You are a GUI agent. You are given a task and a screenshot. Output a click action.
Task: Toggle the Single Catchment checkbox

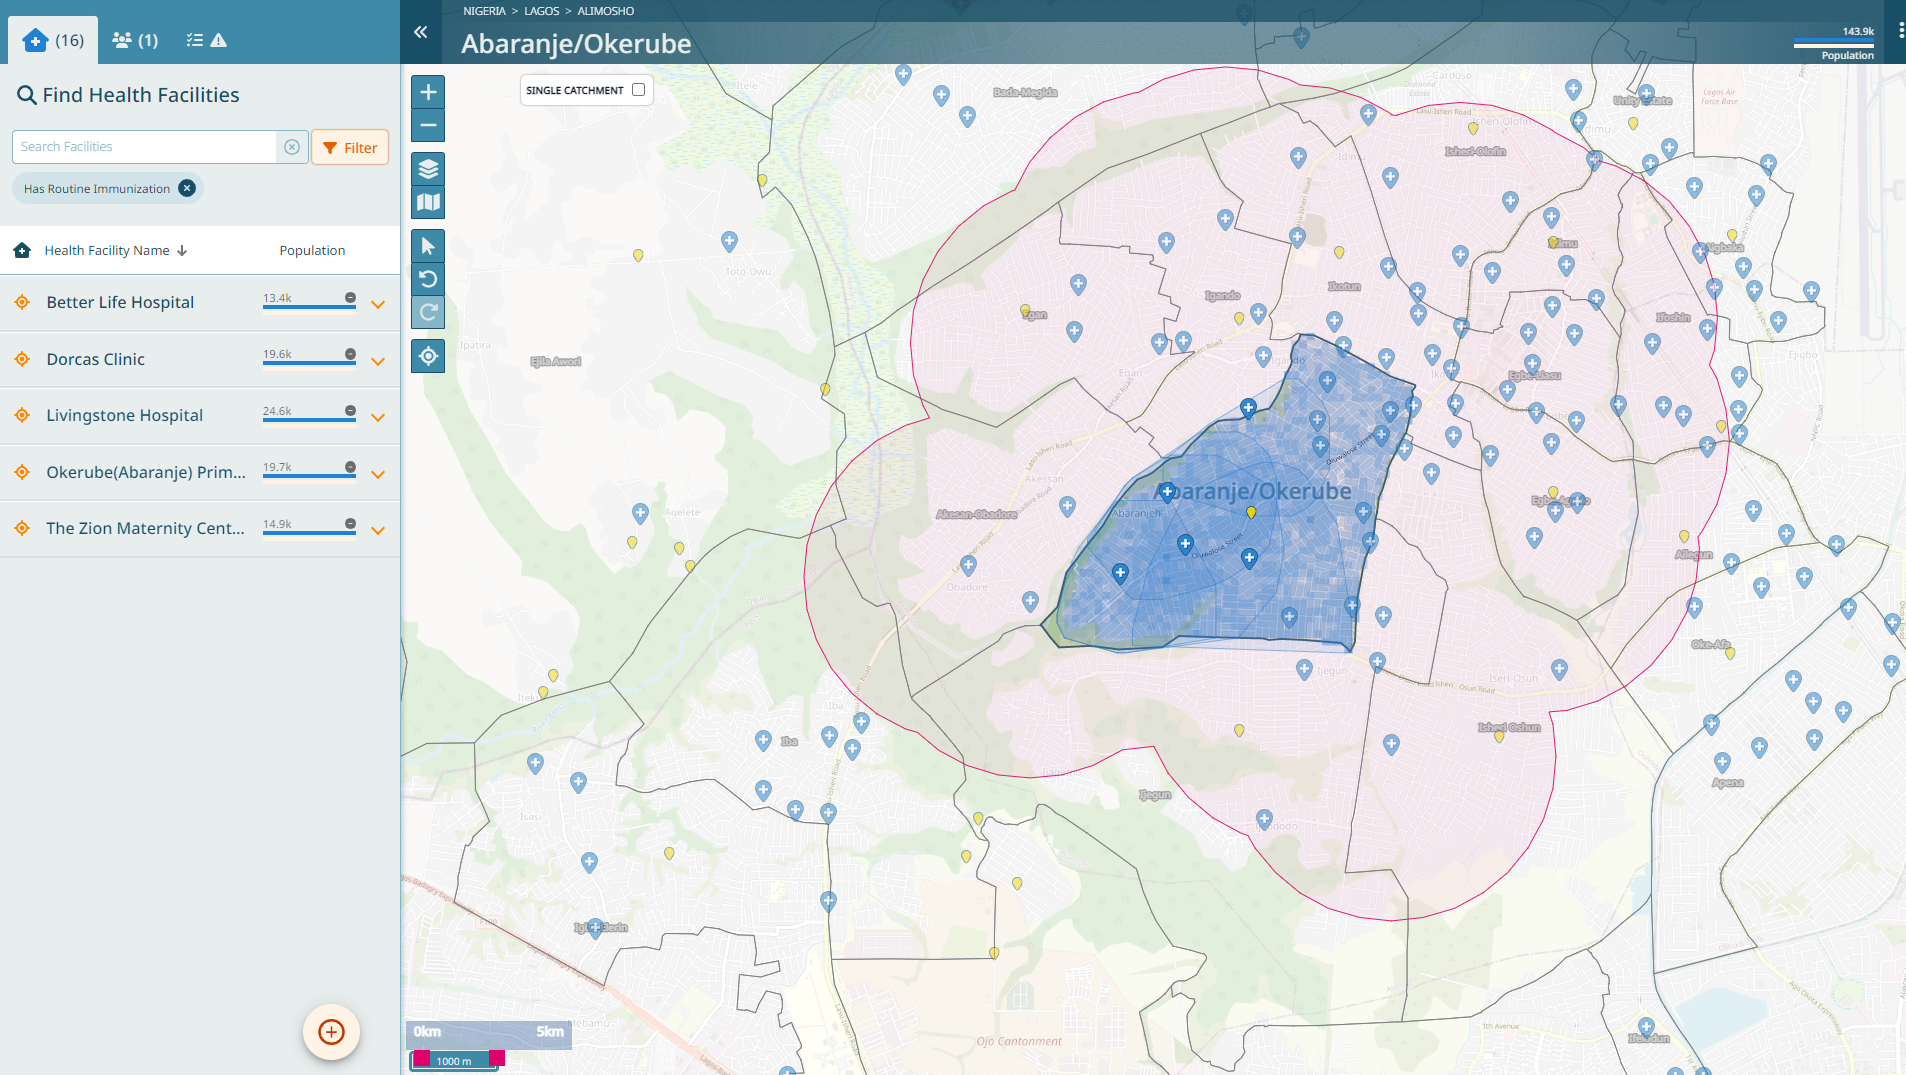tap(638, 90)
